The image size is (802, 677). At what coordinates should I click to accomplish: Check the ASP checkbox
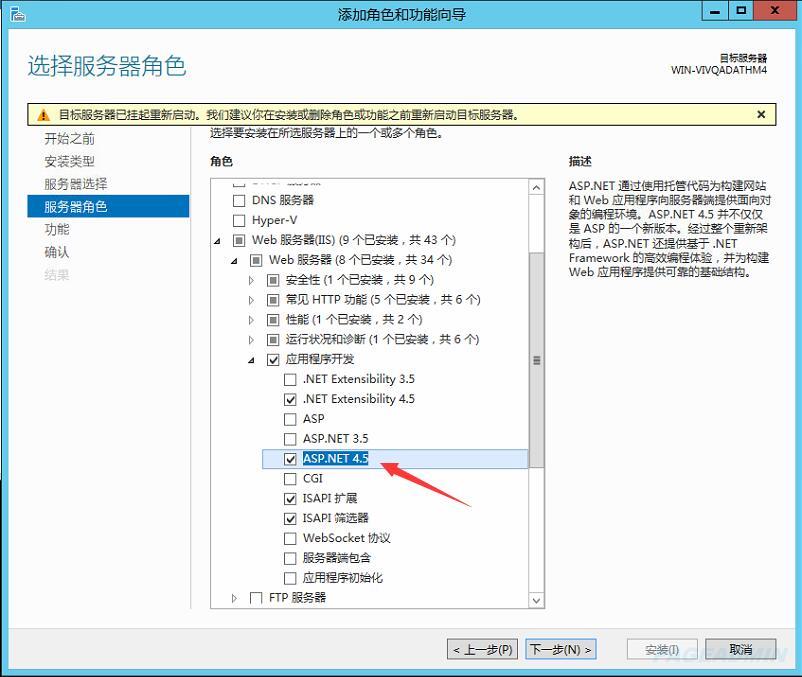(x=290, y=419)
